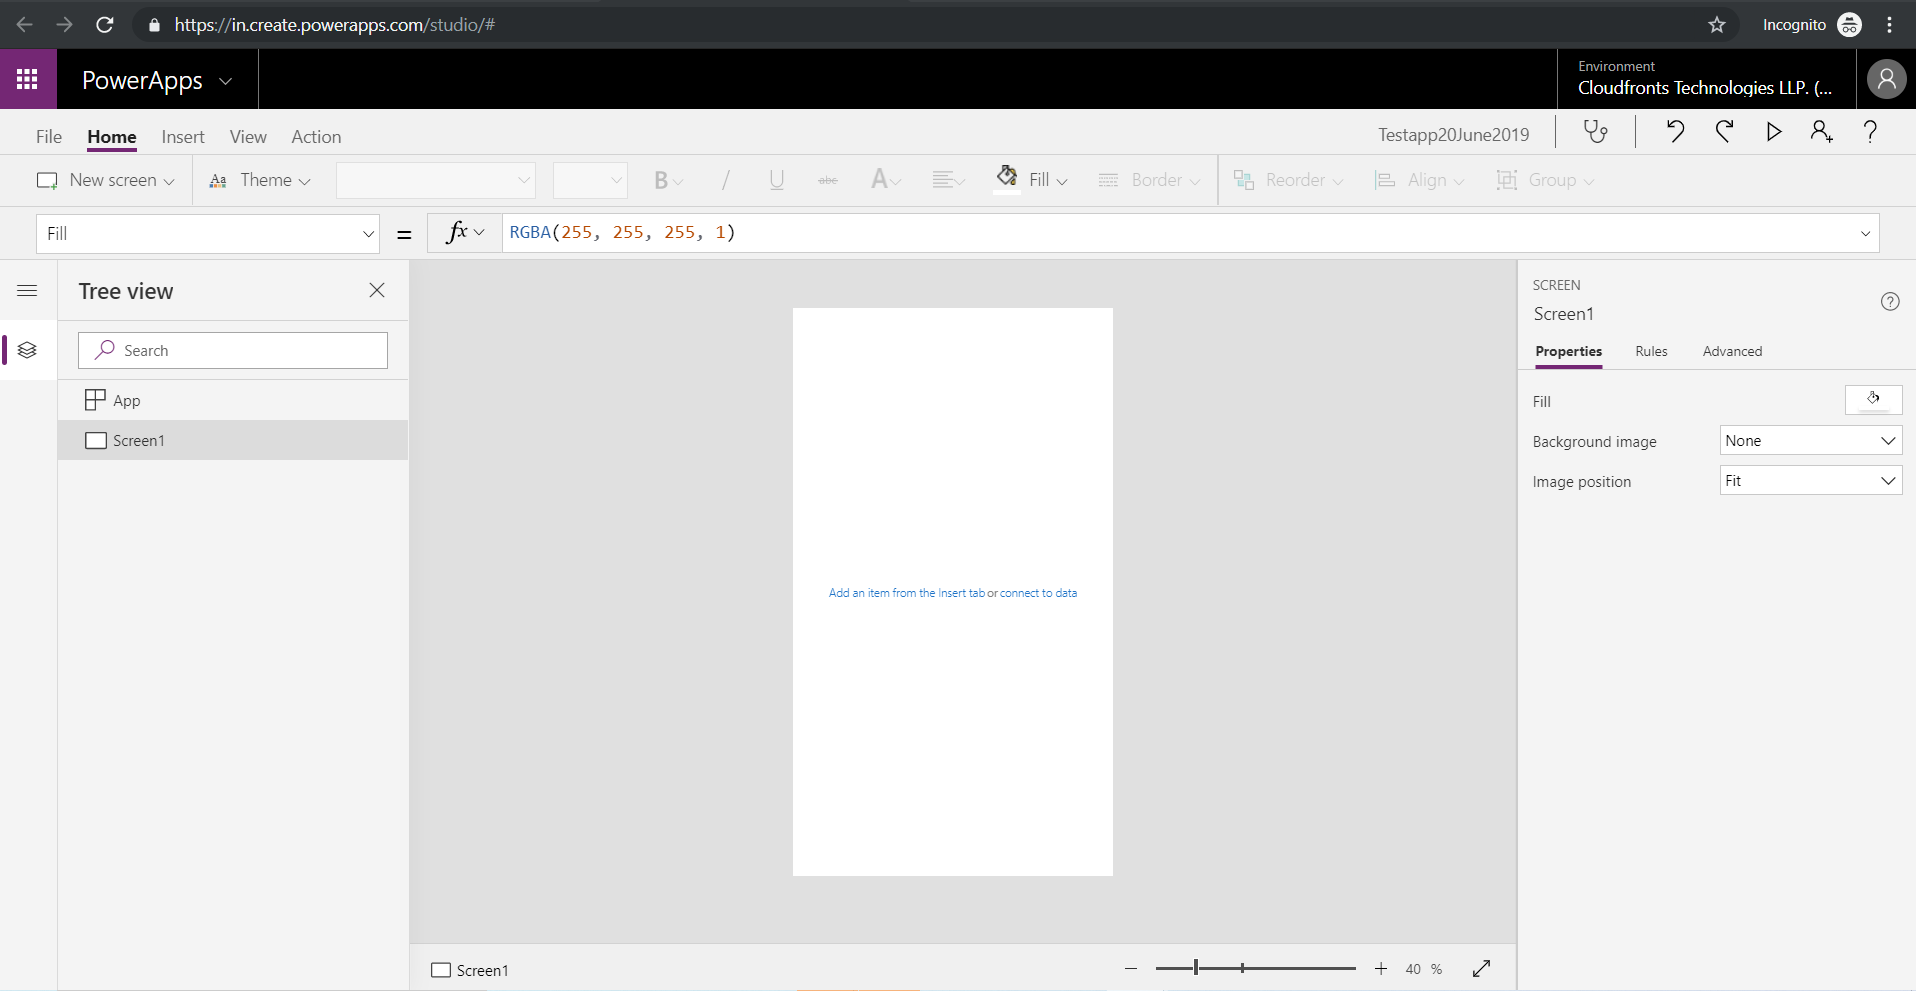Open the Share user icon
This screenshot has width=1916, height=991.
tap(1821, 131)
